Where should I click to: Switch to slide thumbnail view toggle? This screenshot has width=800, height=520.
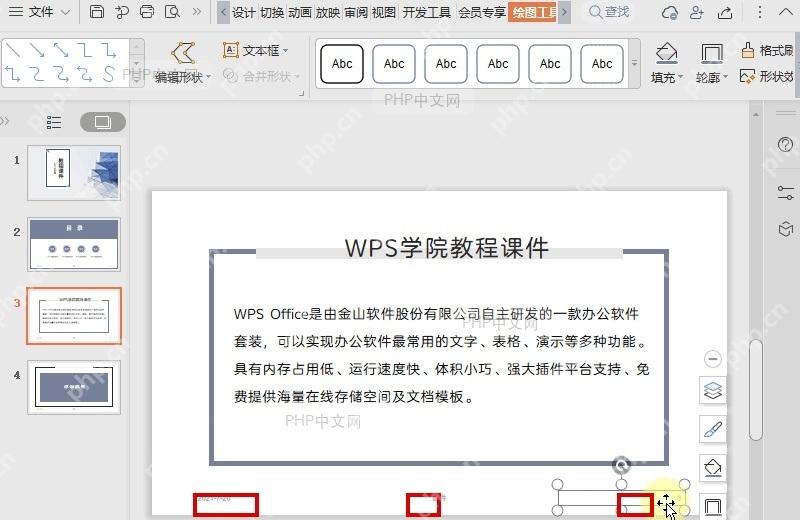(103, 121)
